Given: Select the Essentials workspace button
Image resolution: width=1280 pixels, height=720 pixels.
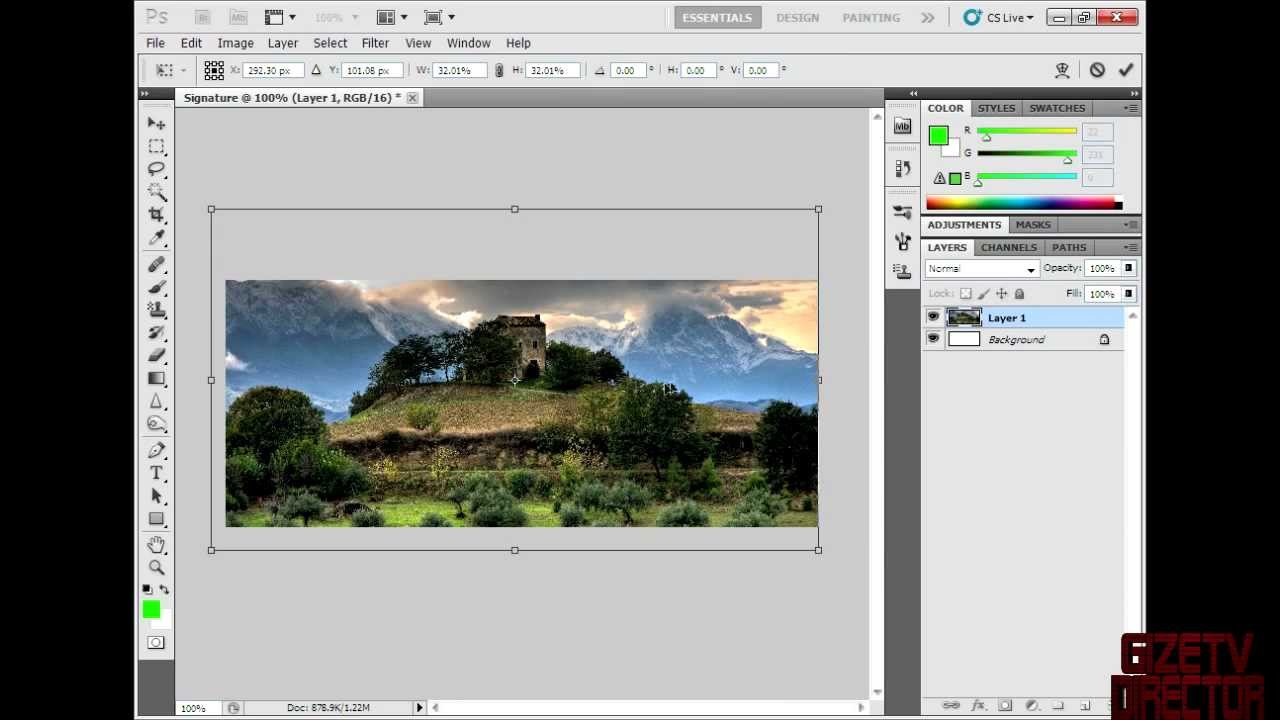Looking at the screenshot, I should click(717, 17).
